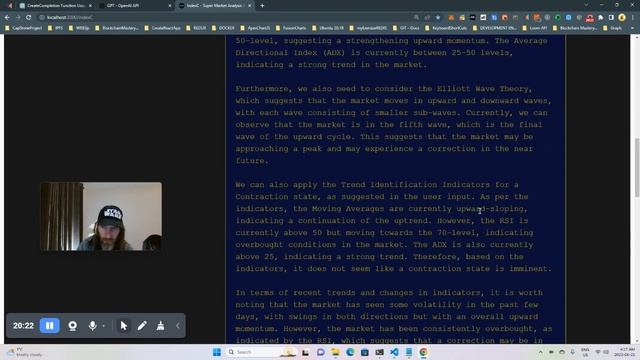Open the microphone options dropdown arrow

[104, 326]
